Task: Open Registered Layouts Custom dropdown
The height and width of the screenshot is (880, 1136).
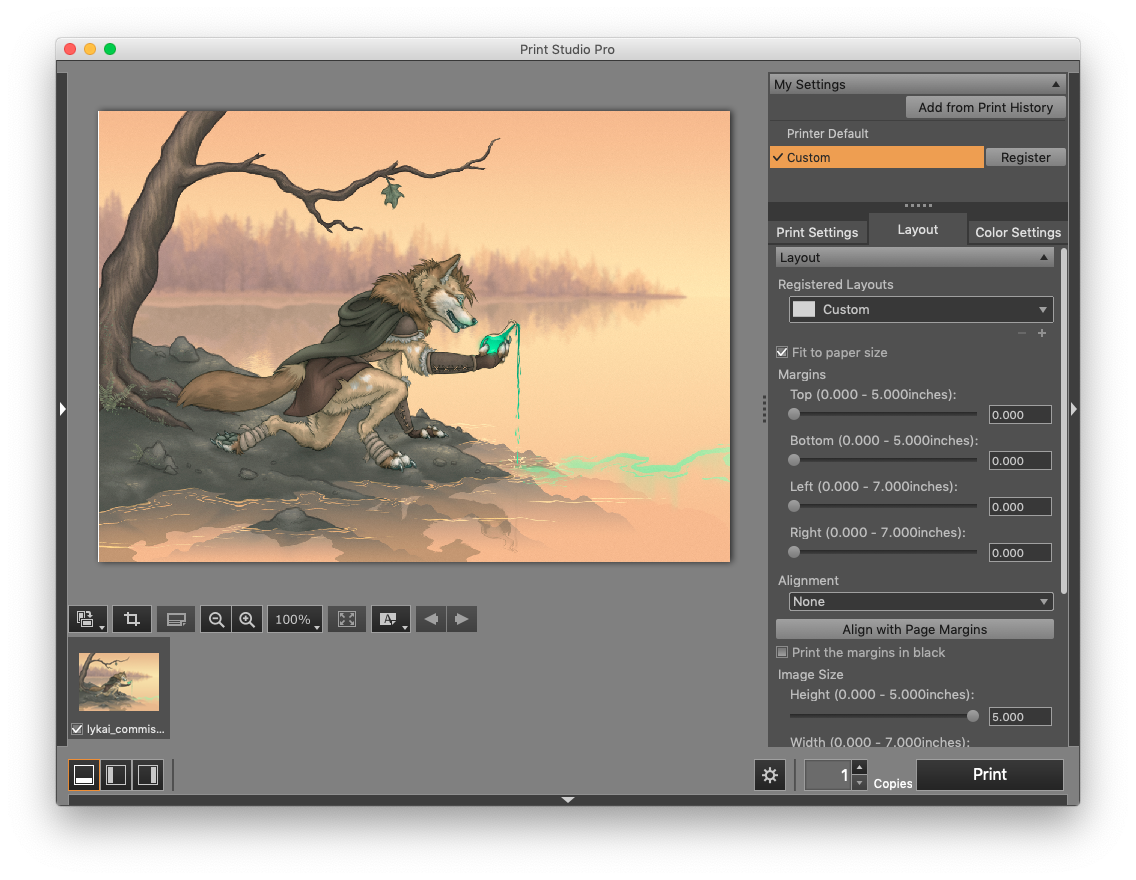Action: 921,309
